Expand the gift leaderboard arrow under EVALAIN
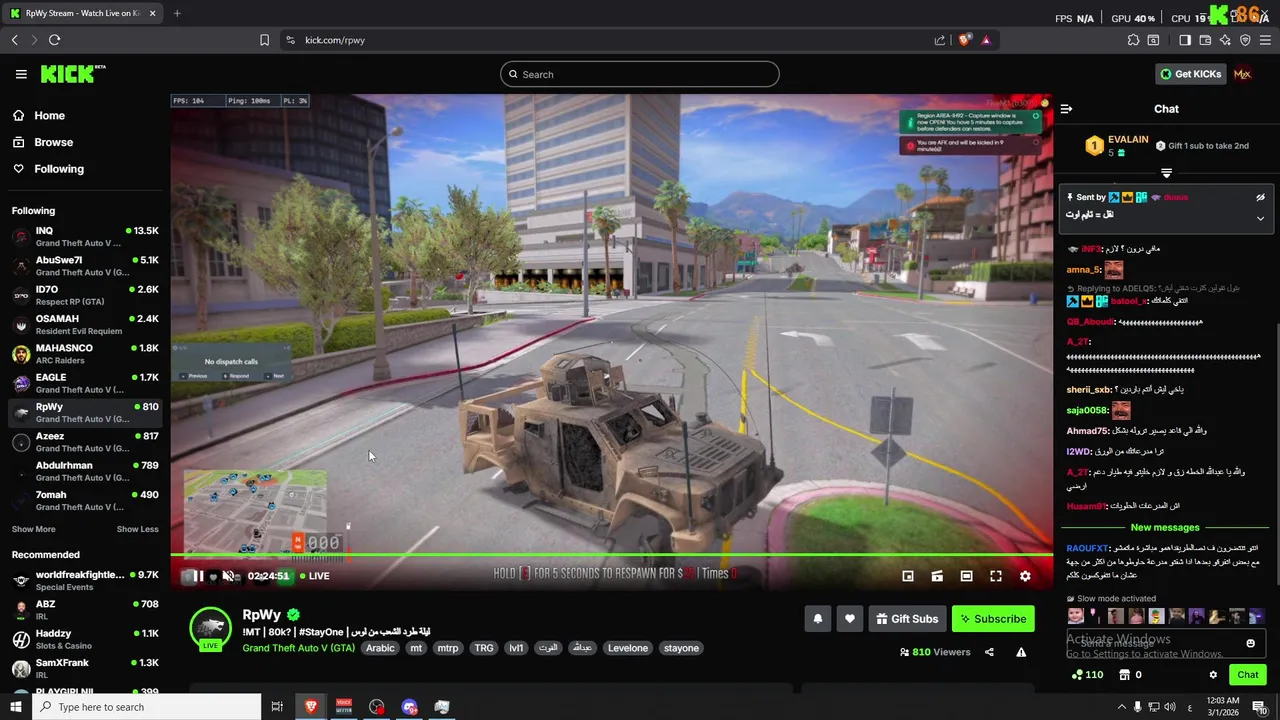This screenshot has height=720, width=1280. pyautogui.click(x=1166, y=173)
